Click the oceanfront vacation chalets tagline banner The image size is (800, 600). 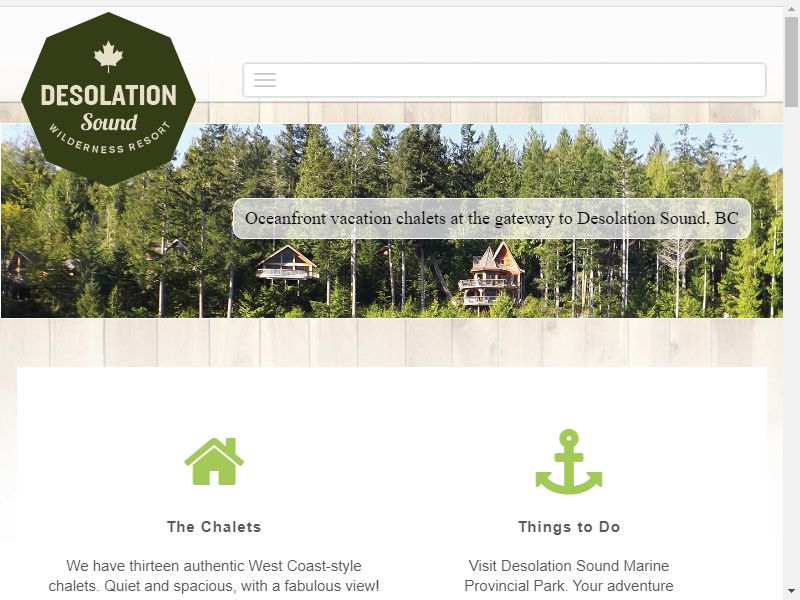(492, 218)
